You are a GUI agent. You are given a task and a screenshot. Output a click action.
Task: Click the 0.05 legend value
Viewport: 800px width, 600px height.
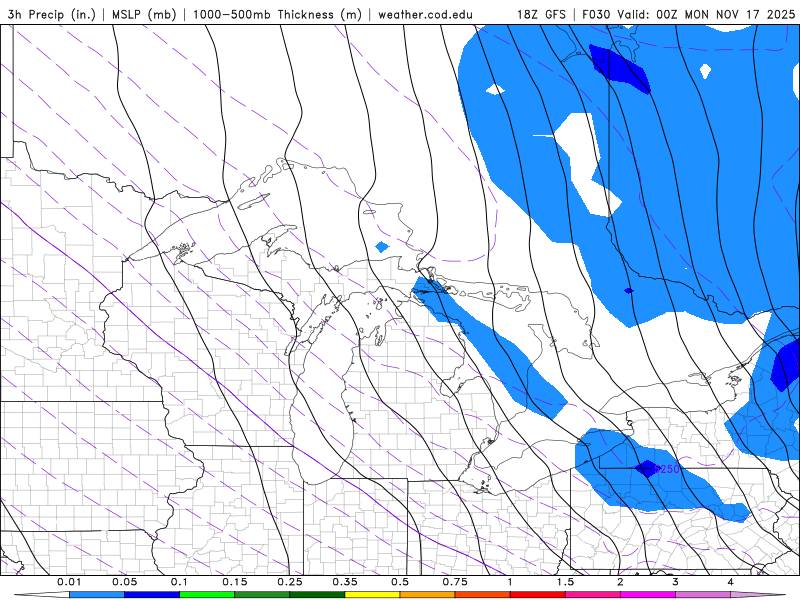click(x=124, y=582)
